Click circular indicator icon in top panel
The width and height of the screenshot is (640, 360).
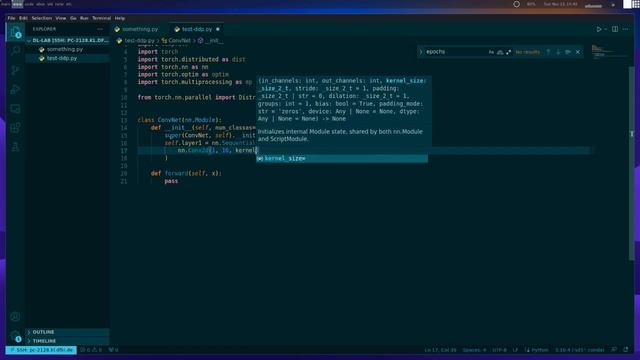tap(516, 4)
